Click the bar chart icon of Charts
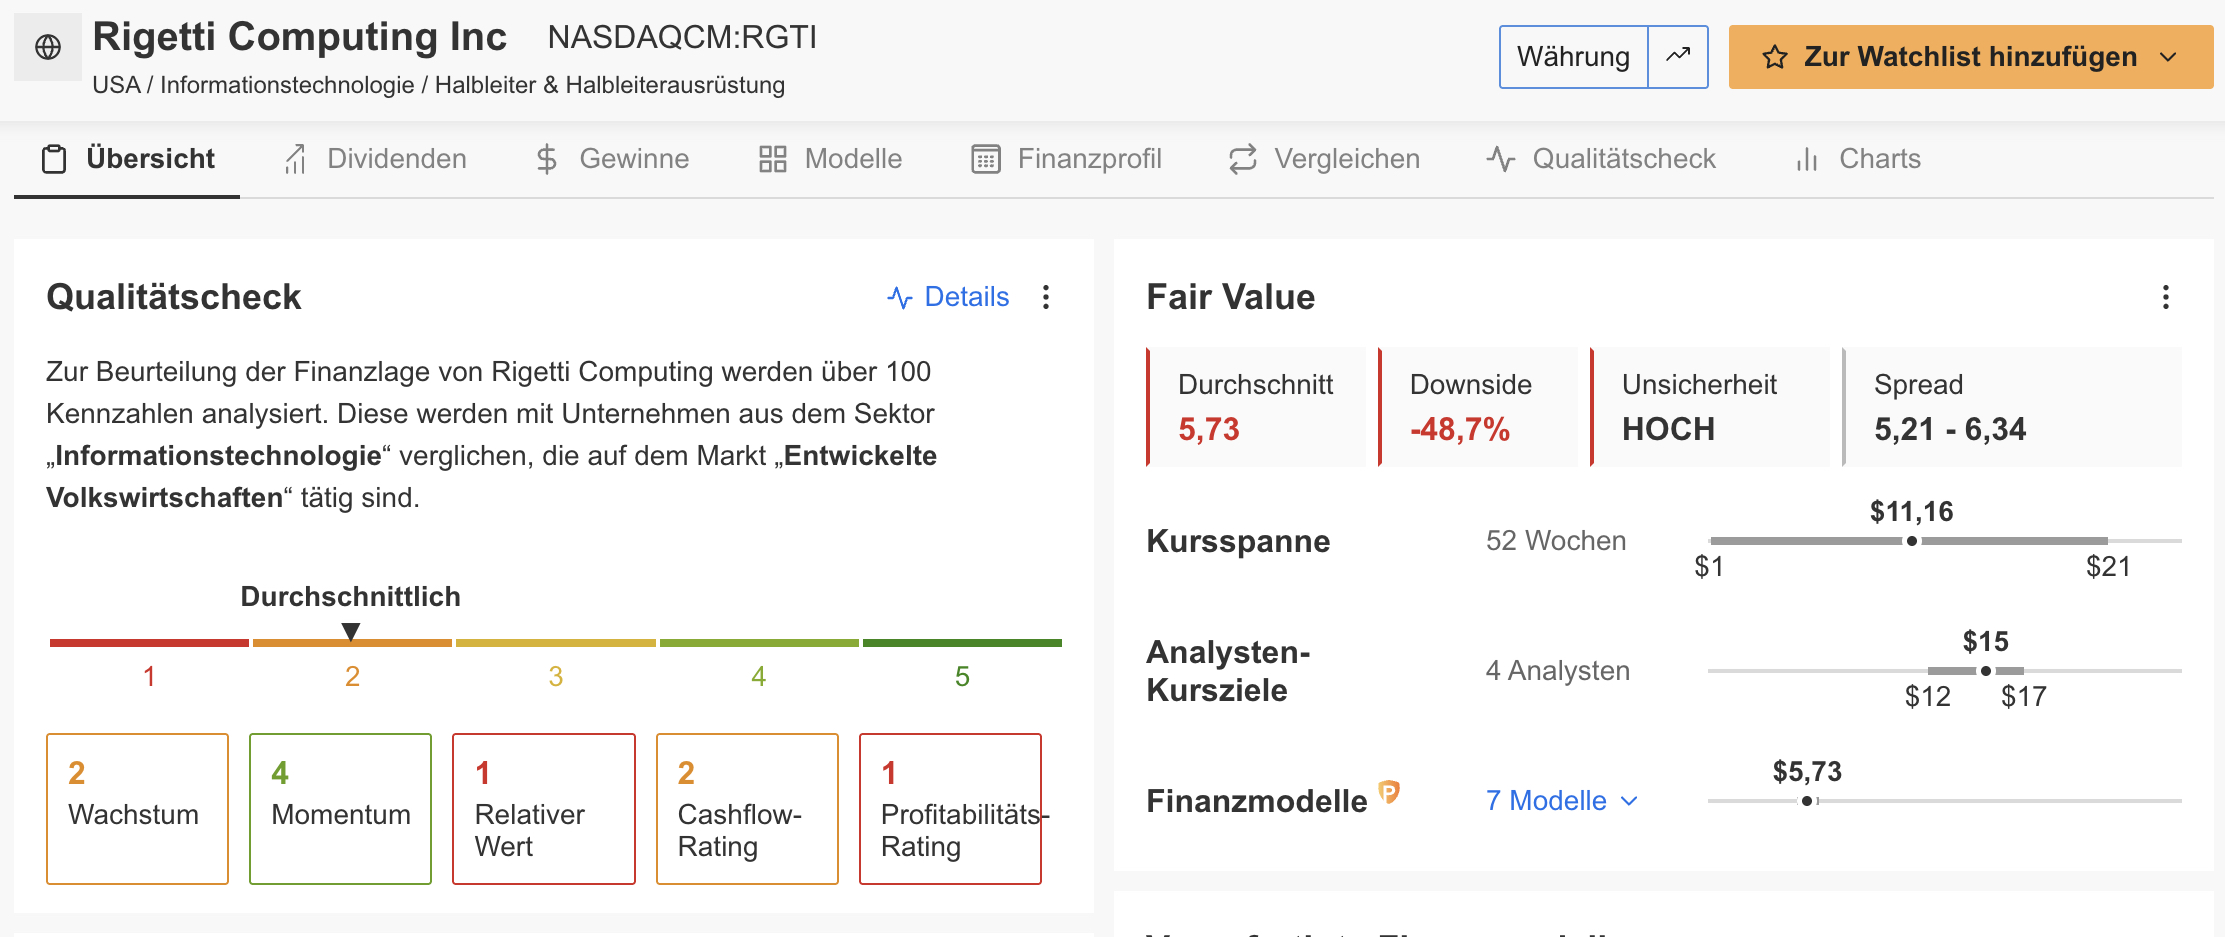 [1807, 159]
